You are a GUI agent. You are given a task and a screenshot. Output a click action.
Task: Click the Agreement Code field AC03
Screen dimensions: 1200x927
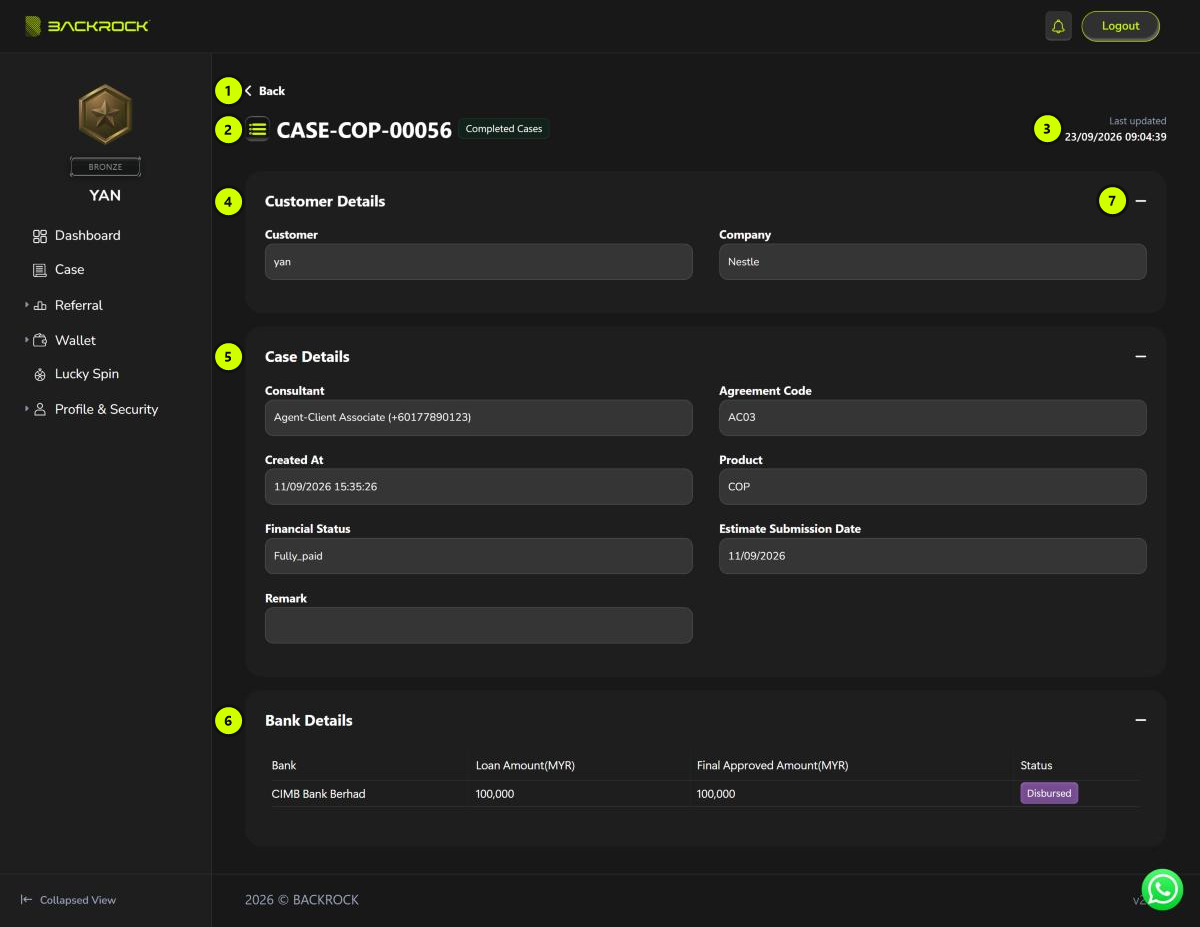tap(932, 418)
